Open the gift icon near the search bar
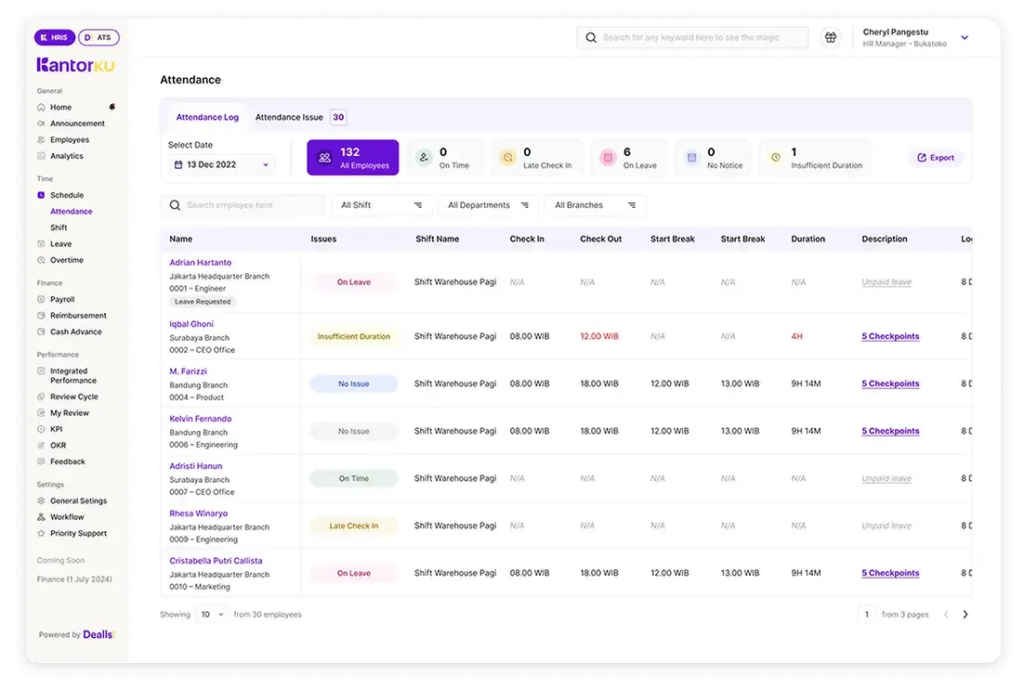1024x689 pixels. (830, 37)
